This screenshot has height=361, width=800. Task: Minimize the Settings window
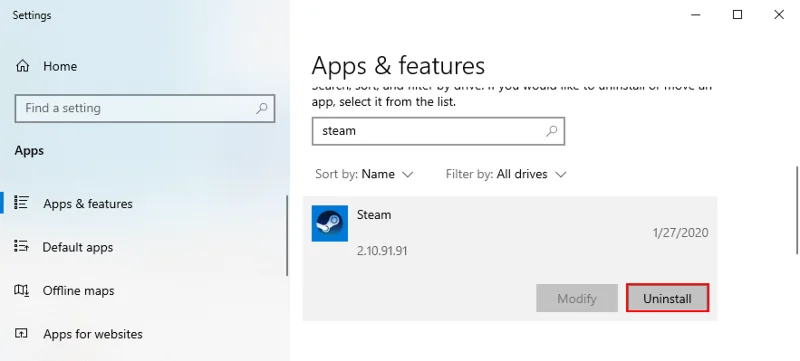tap(696, 15)
